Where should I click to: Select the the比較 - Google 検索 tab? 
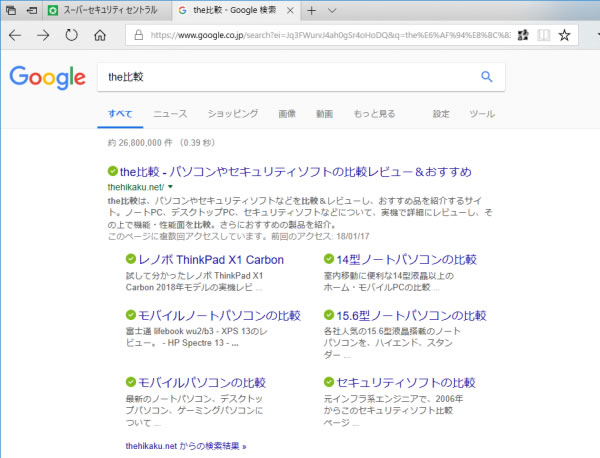(235, 10)
